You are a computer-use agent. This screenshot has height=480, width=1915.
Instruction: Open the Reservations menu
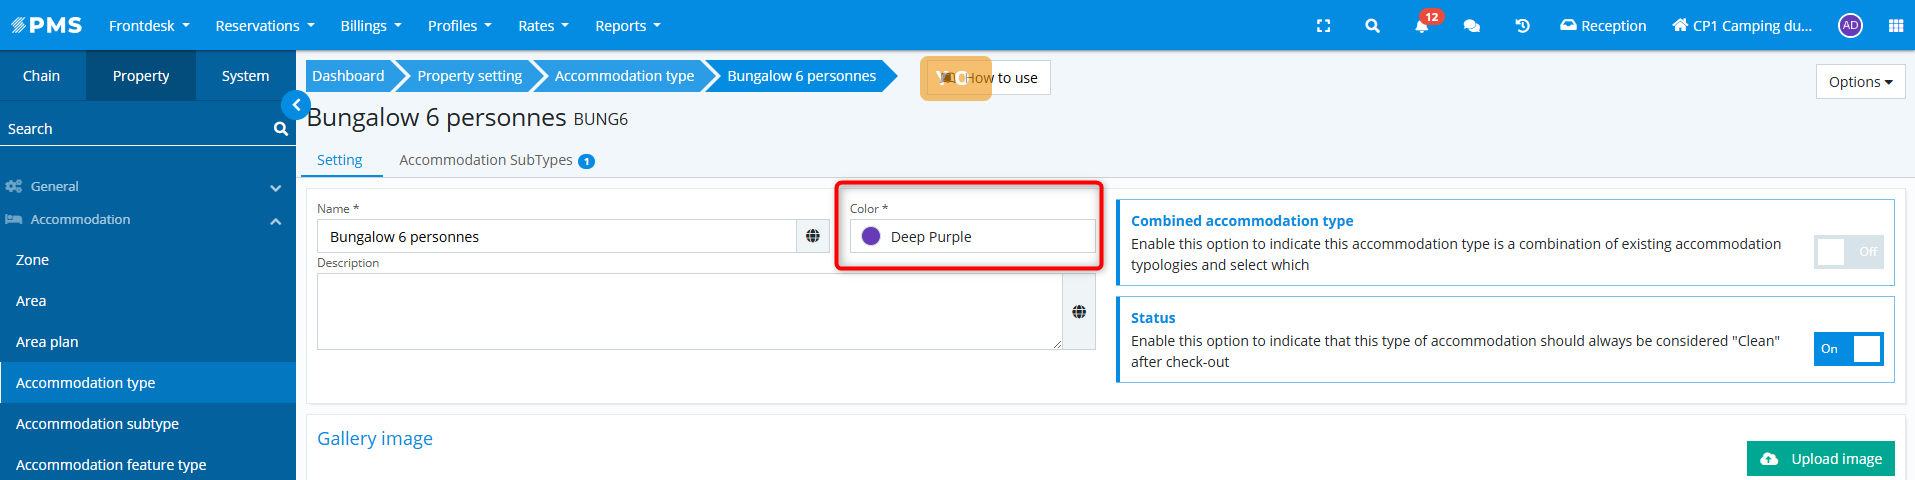265,26
